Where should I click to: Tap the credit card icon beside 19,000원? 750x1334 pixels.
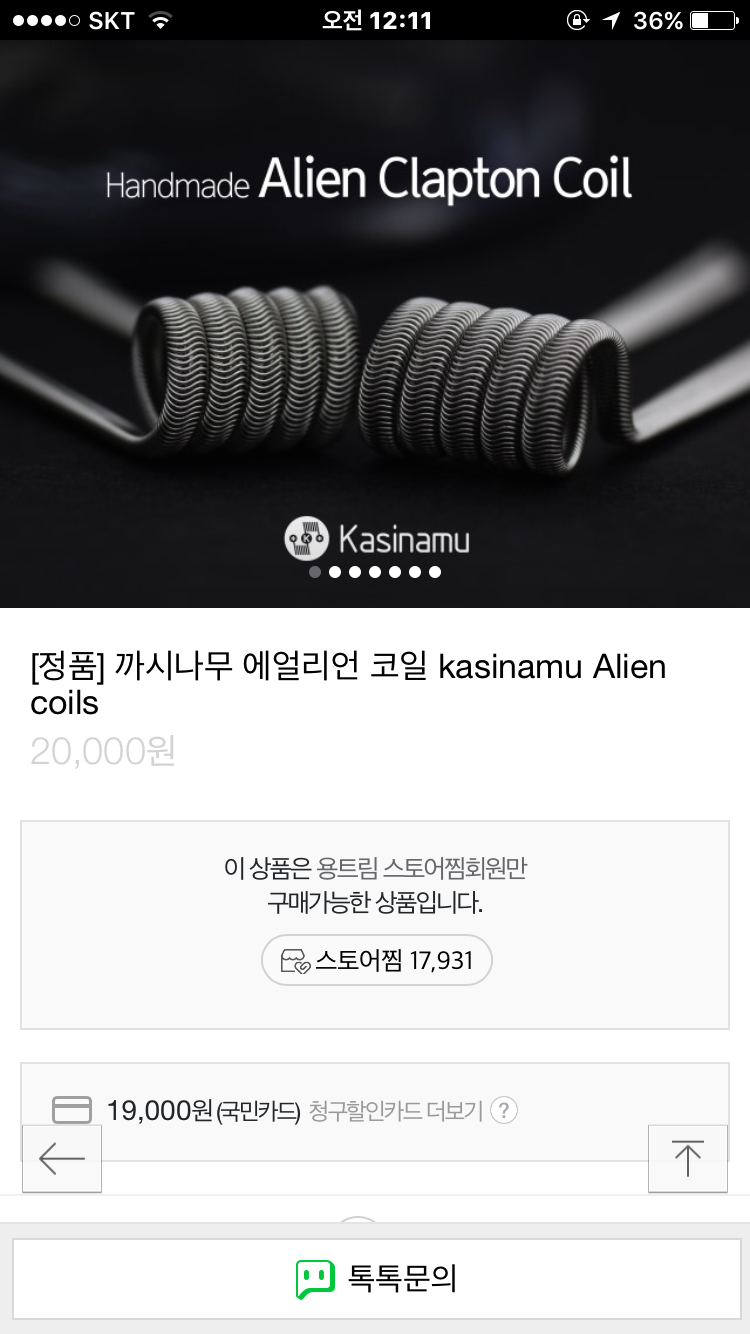point(71,1110)
